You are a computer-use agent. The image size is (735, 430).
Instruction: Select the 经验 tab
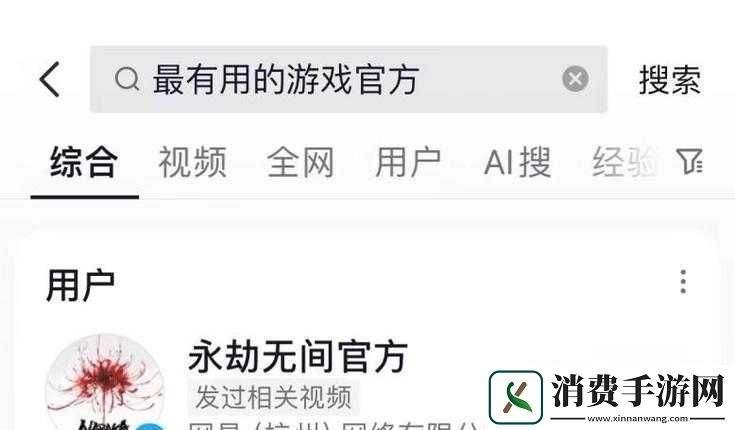point(625,162)
